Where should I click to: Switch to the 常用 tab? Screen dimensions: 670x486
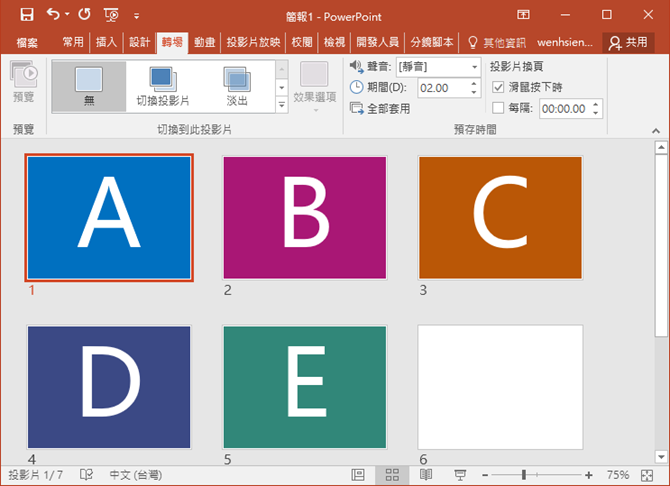click(73, 42)
